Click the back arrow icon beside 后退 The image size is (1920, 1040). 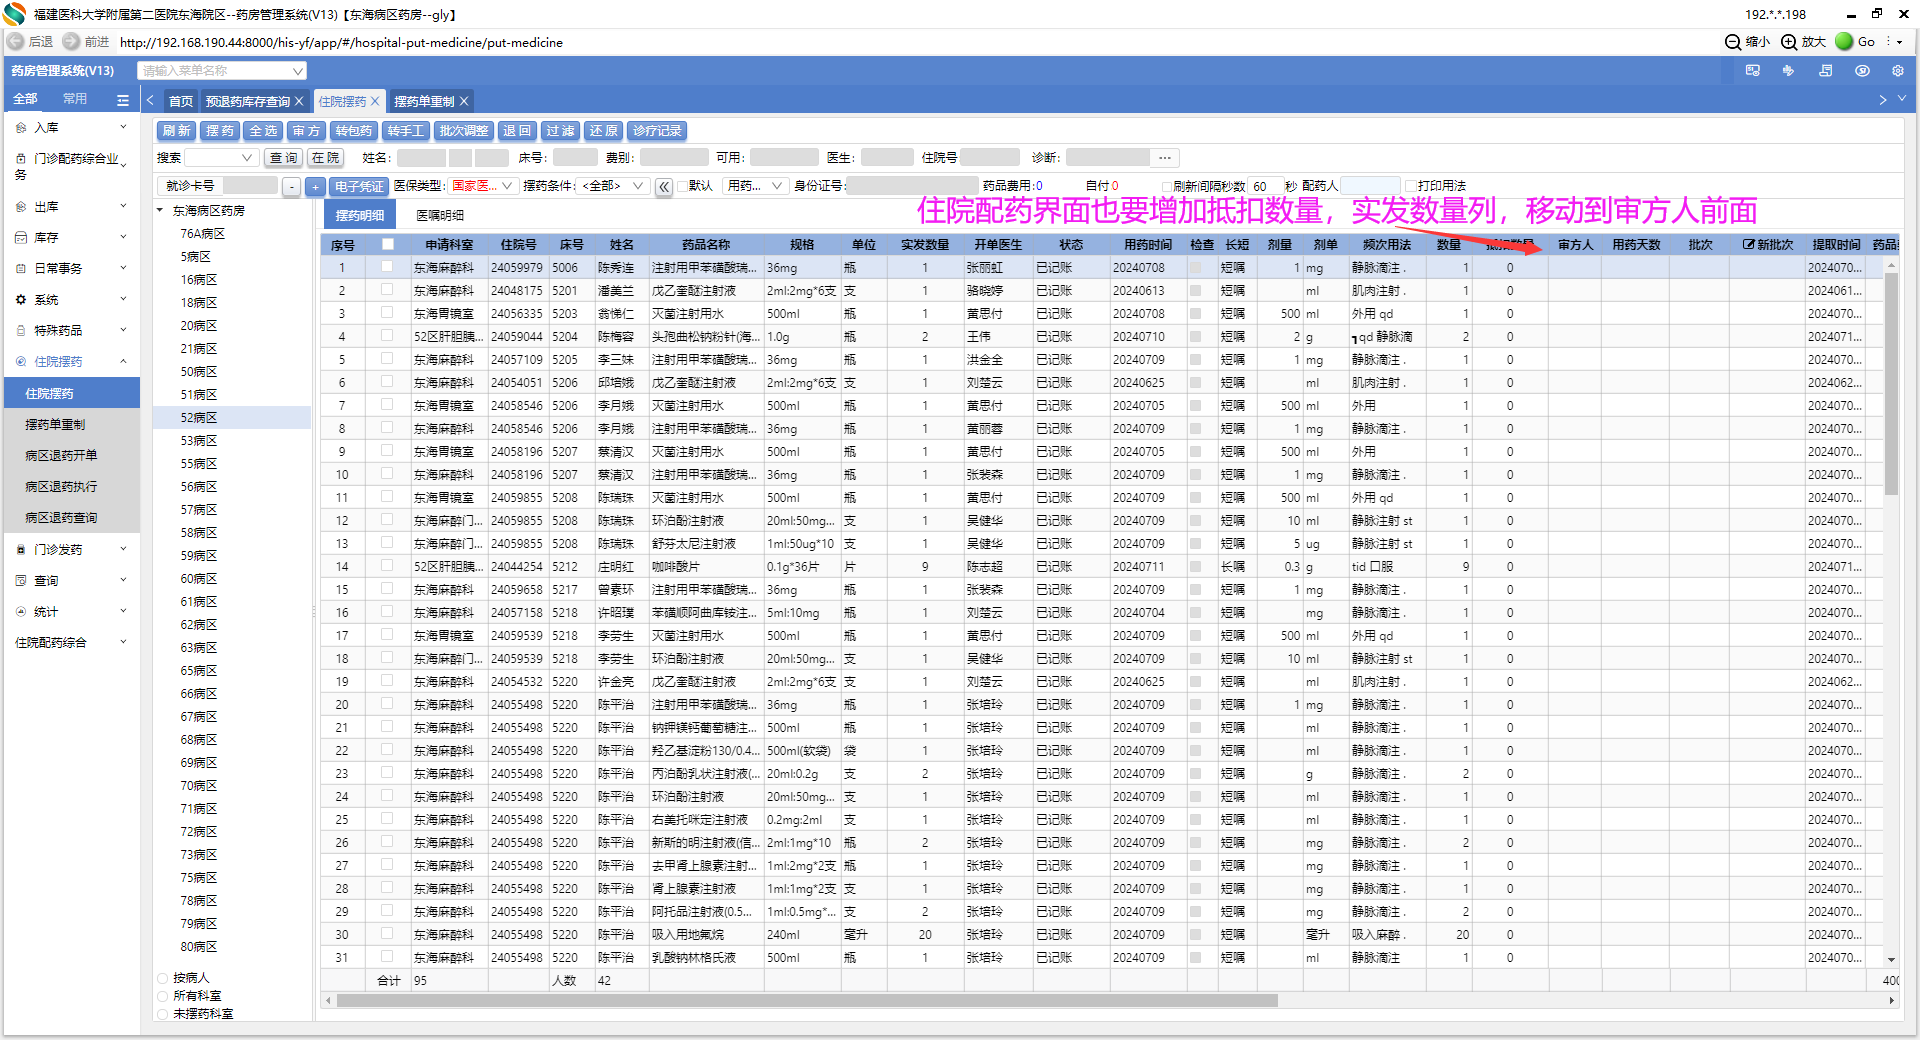pos(16,42)
